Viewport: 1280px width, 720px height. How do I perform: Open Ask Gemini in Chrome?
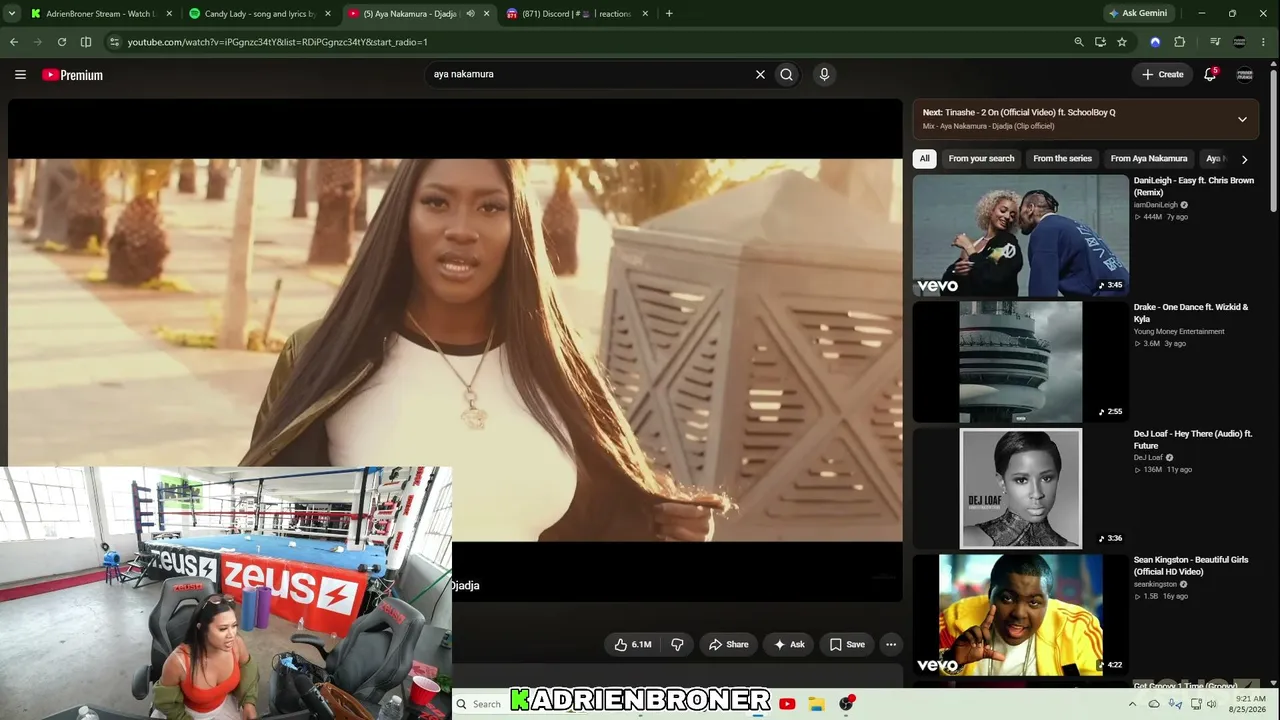[1137, 14]
